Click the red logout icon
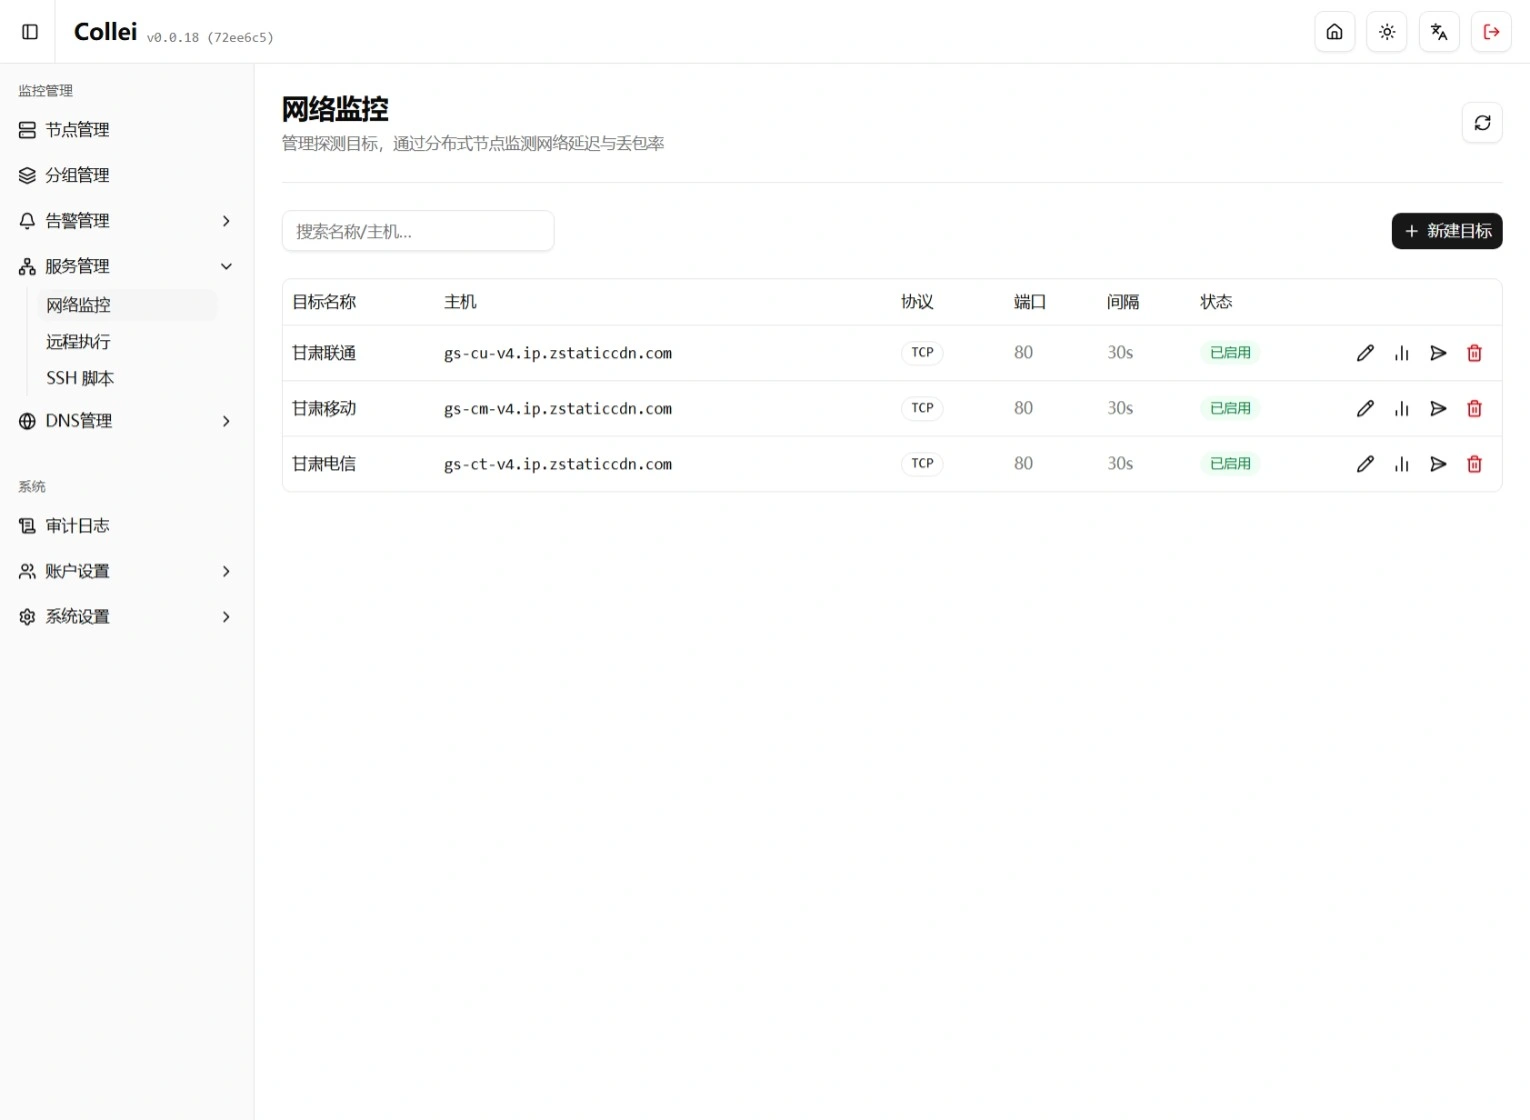 (1491, 32)
